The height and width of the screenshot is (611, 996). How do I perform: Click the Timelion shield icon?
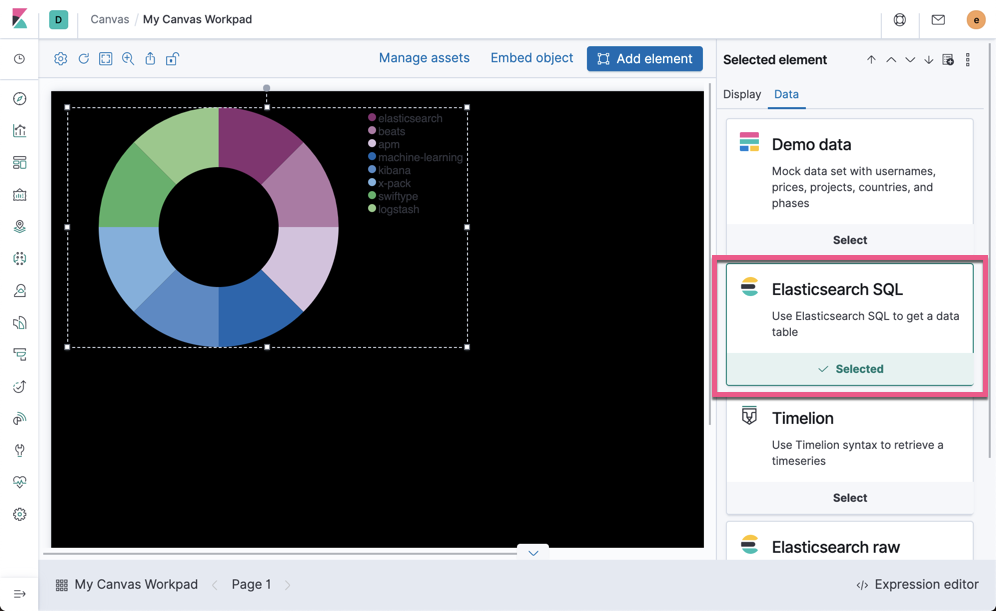coord(749,415)
